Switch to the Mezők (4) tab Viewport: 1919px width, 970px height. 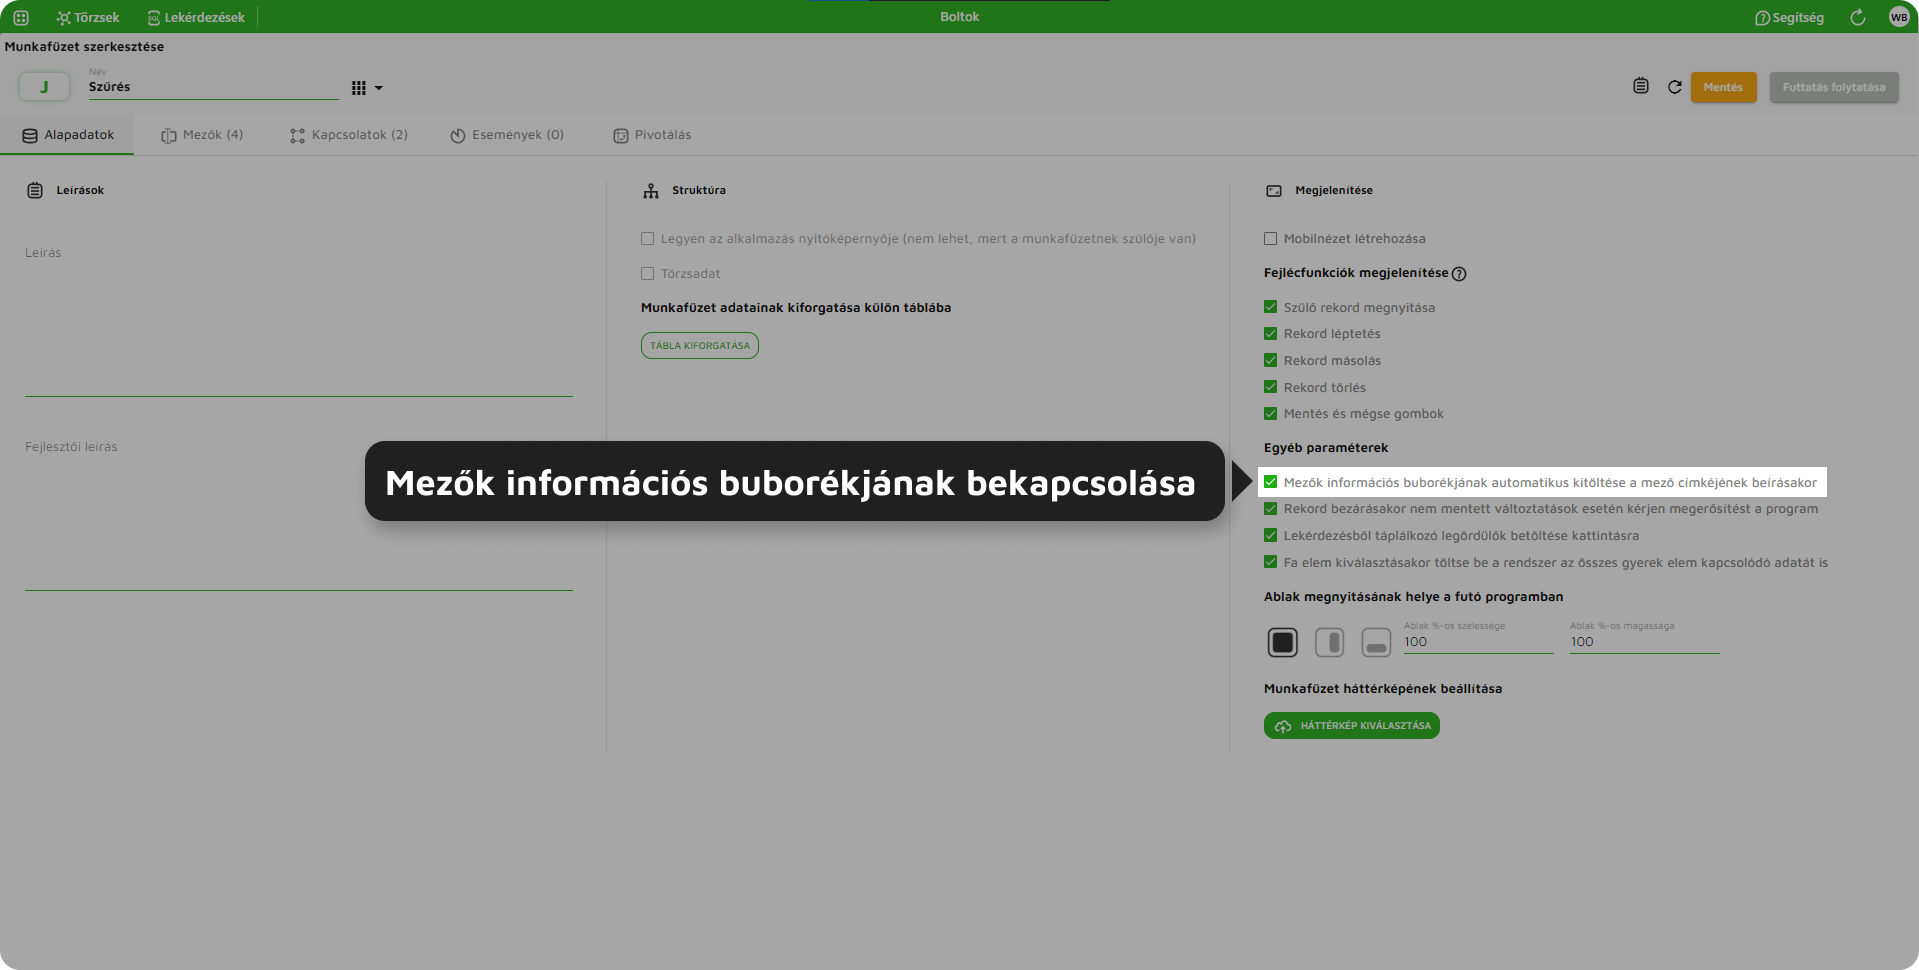tap(202, 135)
